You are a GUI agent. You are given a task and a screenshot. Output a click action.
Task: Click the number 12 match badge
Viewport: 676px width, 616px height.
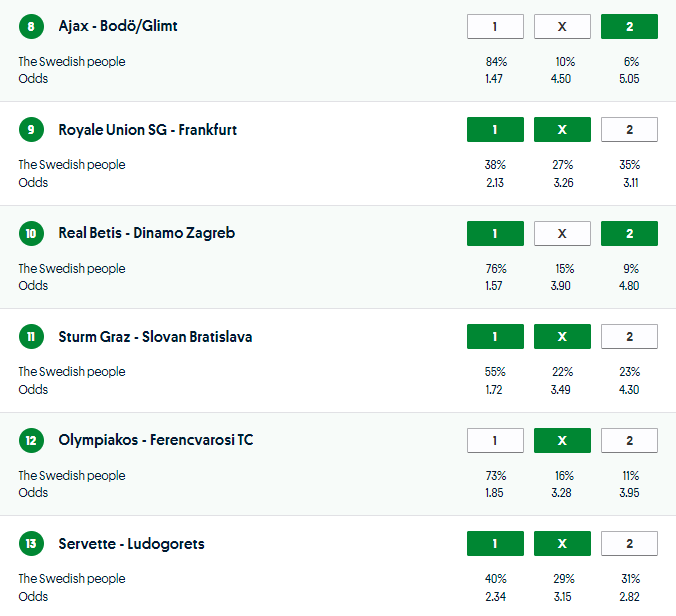point(31,440)
